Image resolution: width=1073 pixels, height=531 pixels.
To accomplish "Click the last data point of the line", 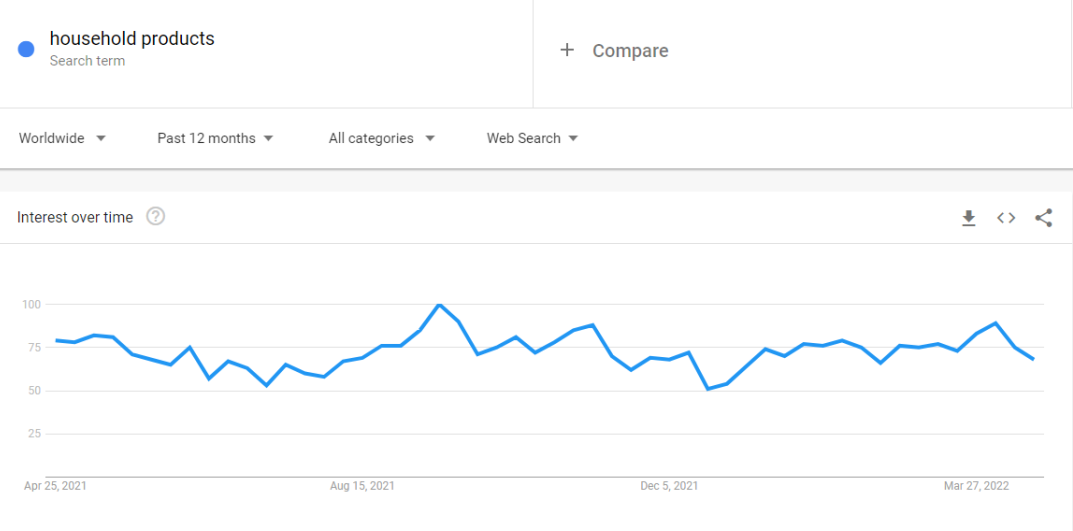I will coord(1033,359).
